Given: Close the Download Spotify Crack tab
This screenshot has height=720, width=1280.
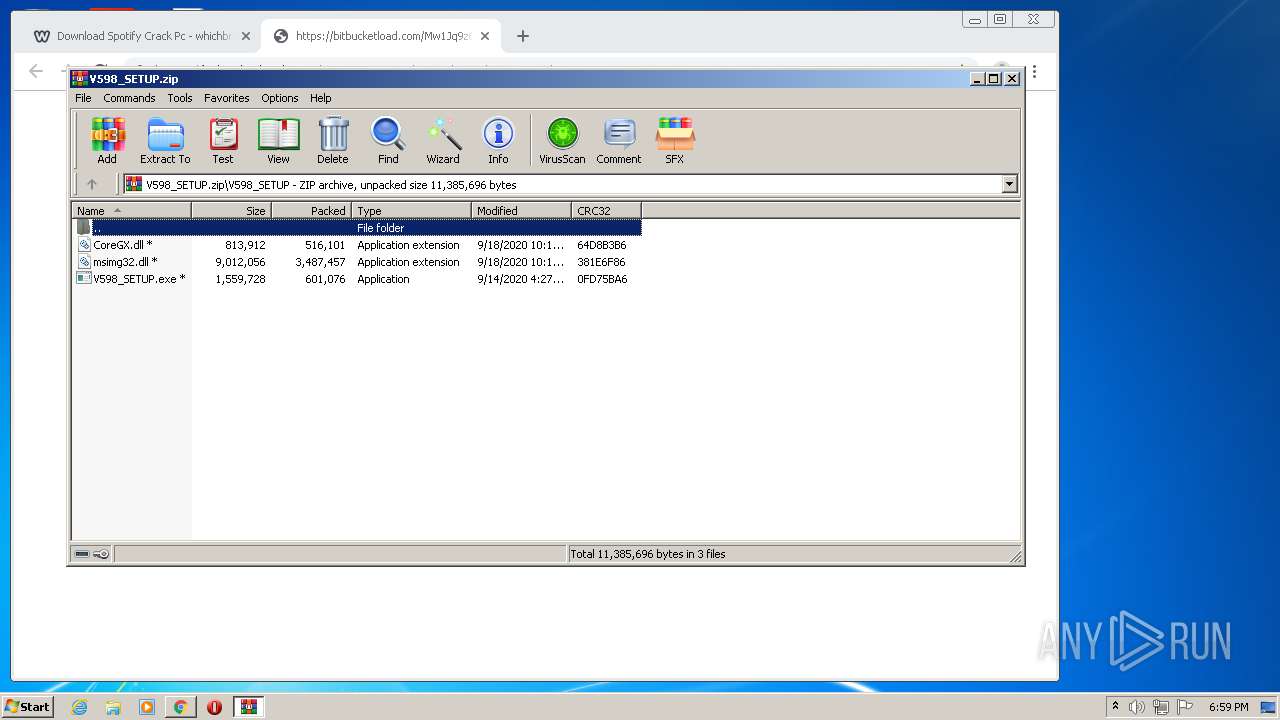Looking at the screenshot, I should coord(246,36).
